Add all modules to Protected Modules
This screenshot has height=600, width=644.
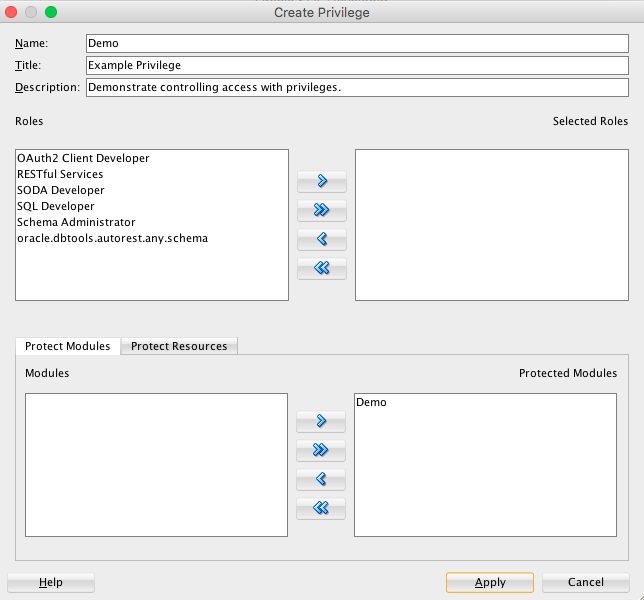[x=321, y=451]
